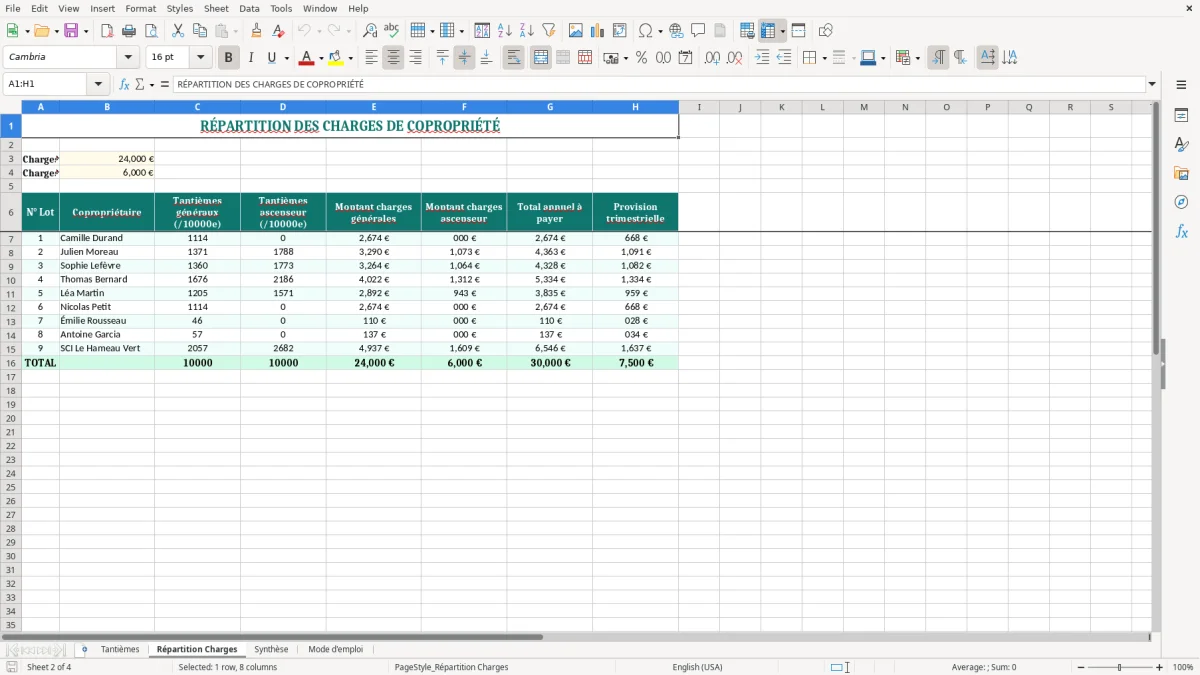Click the Clear Direct Formatting icon
Viewport: 1200px width, 675px height.
coord(278,31)
